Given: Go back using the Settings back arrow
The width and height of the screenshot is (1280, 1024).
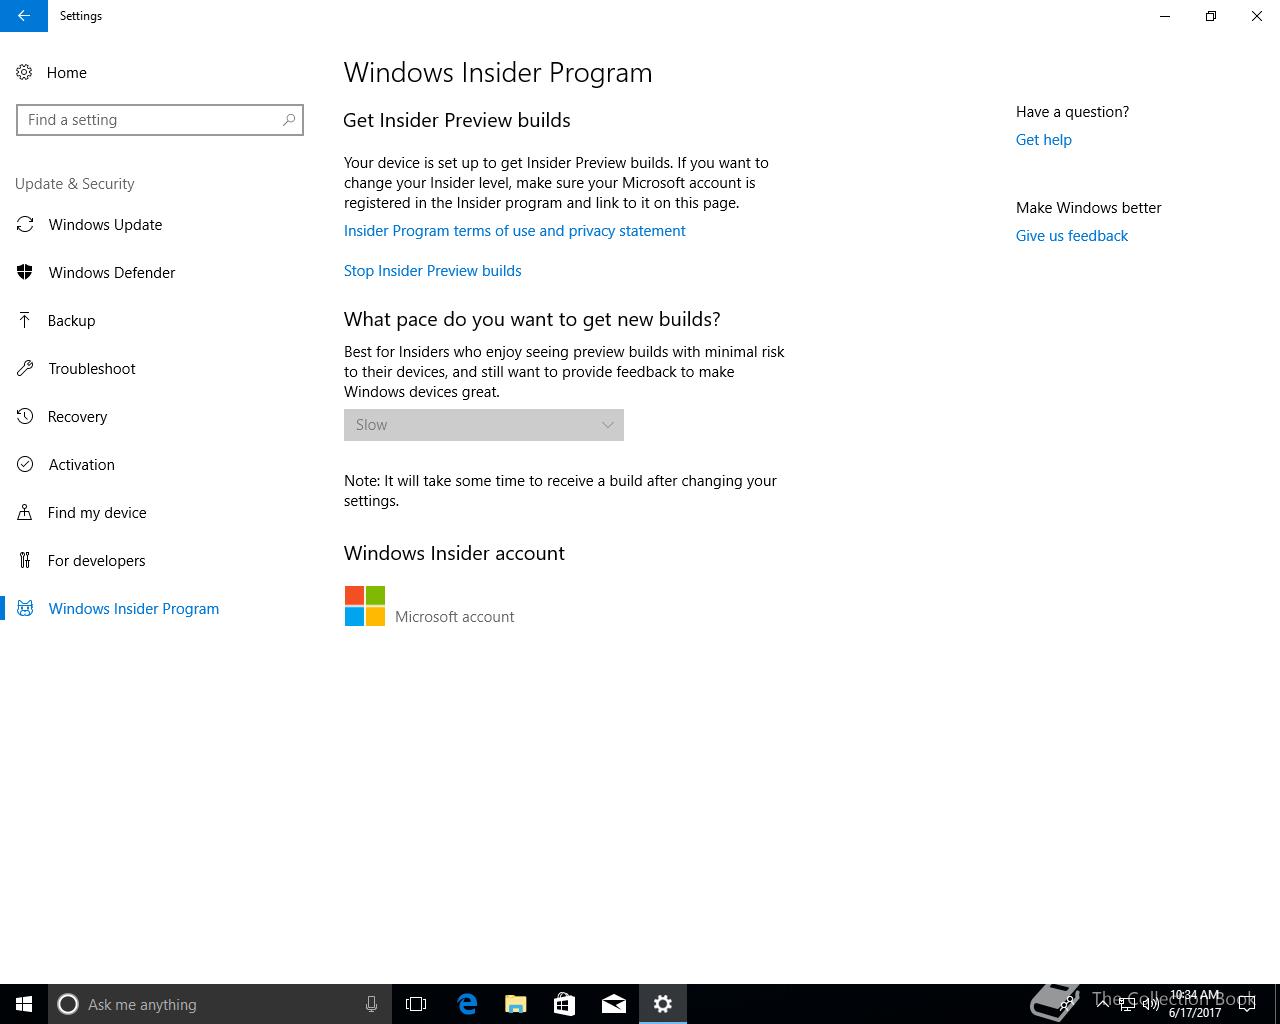Looking at the screenshot, I should pos(23,16).
